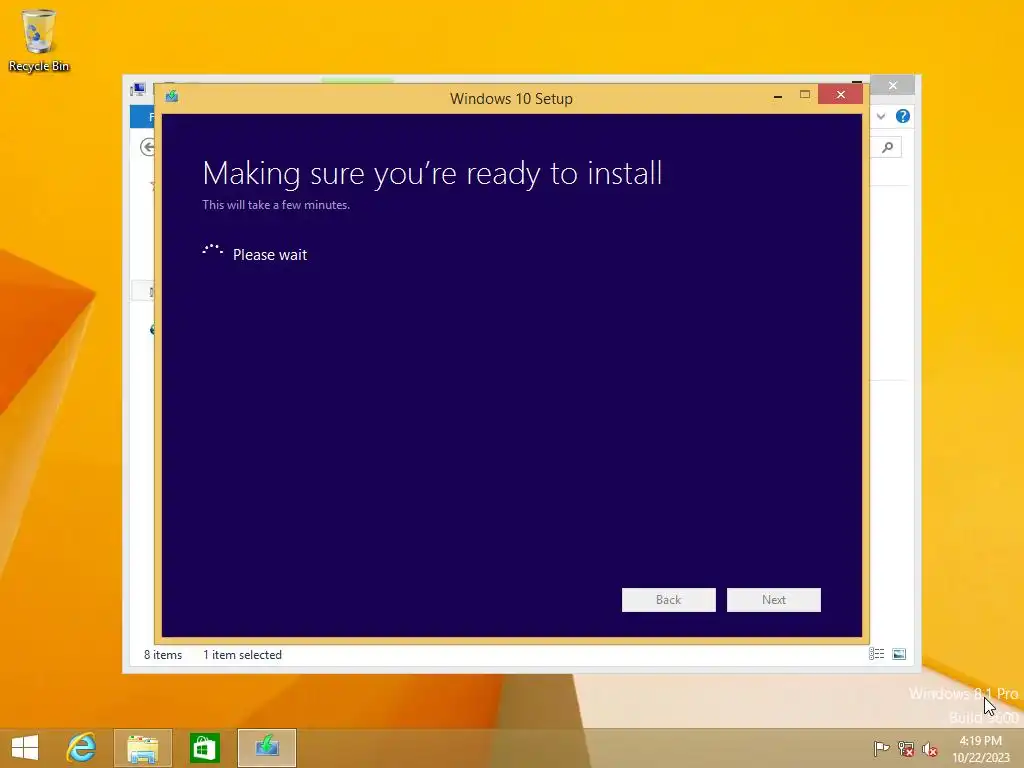Select the Windows 10 Setup taskbar button
Screen dimensions: 1024x768
point(266,748)
